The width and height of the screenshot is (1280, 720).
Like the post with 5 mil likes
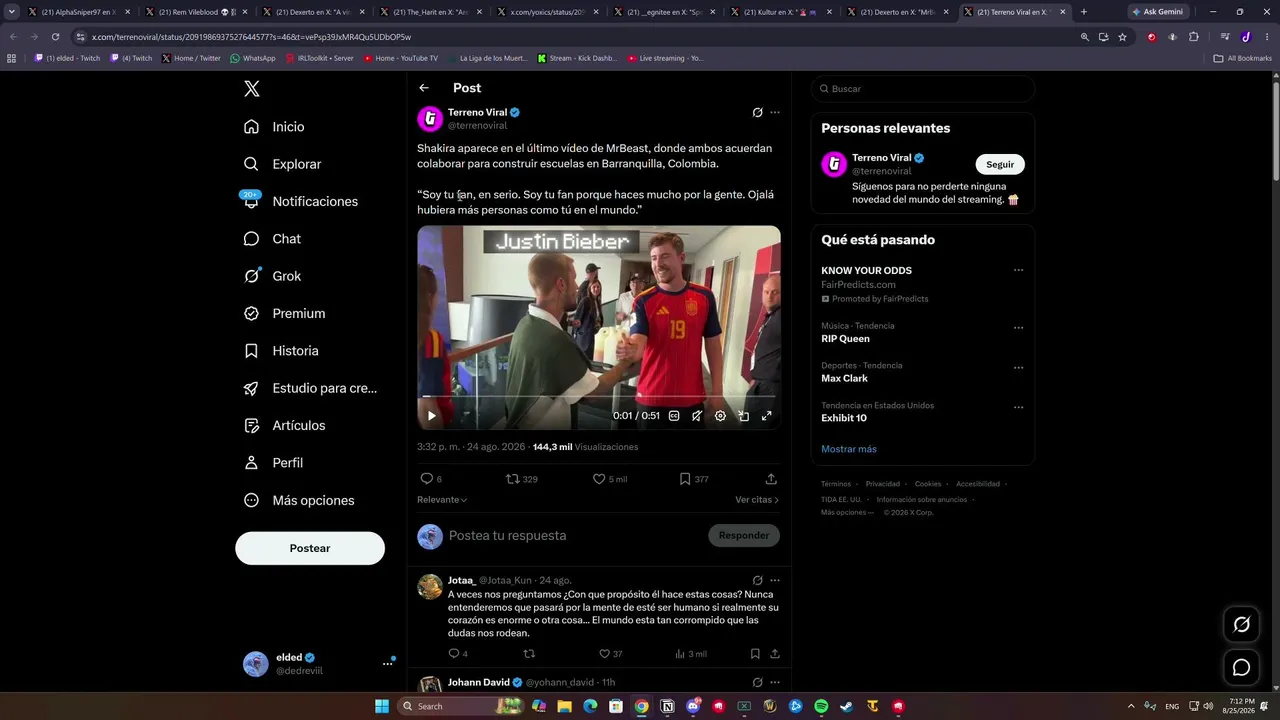coord(610,479)
